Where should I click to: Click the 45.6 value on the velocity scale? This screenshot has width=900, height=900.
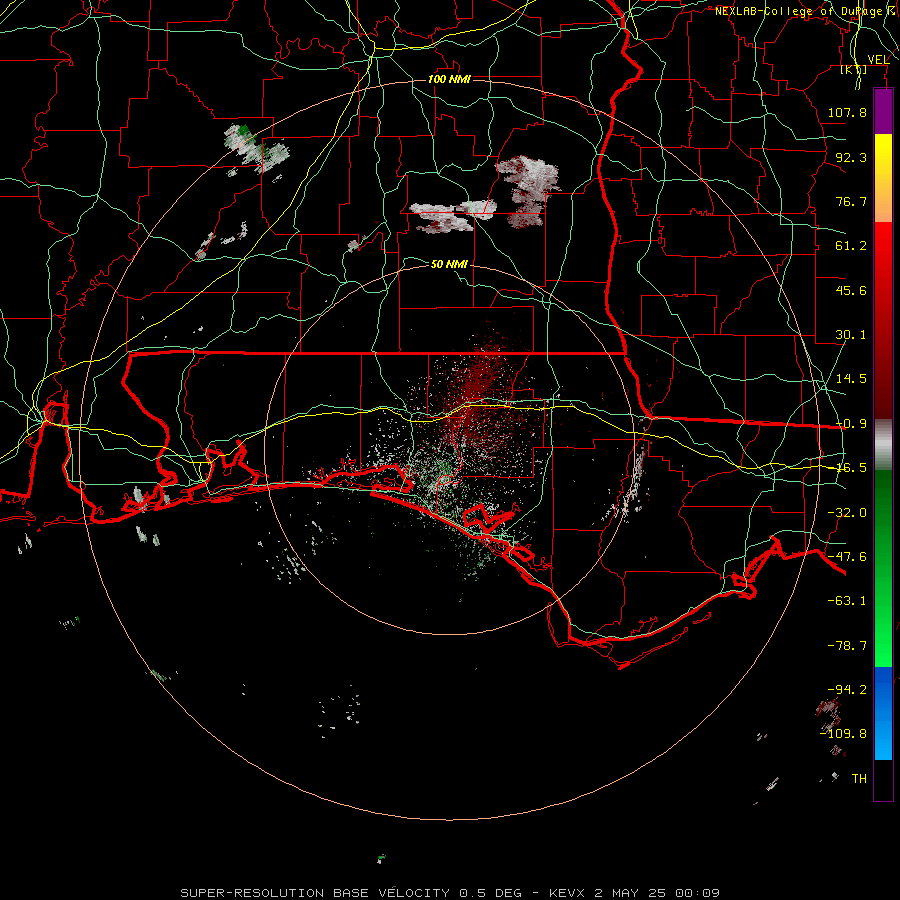(851, 290)
